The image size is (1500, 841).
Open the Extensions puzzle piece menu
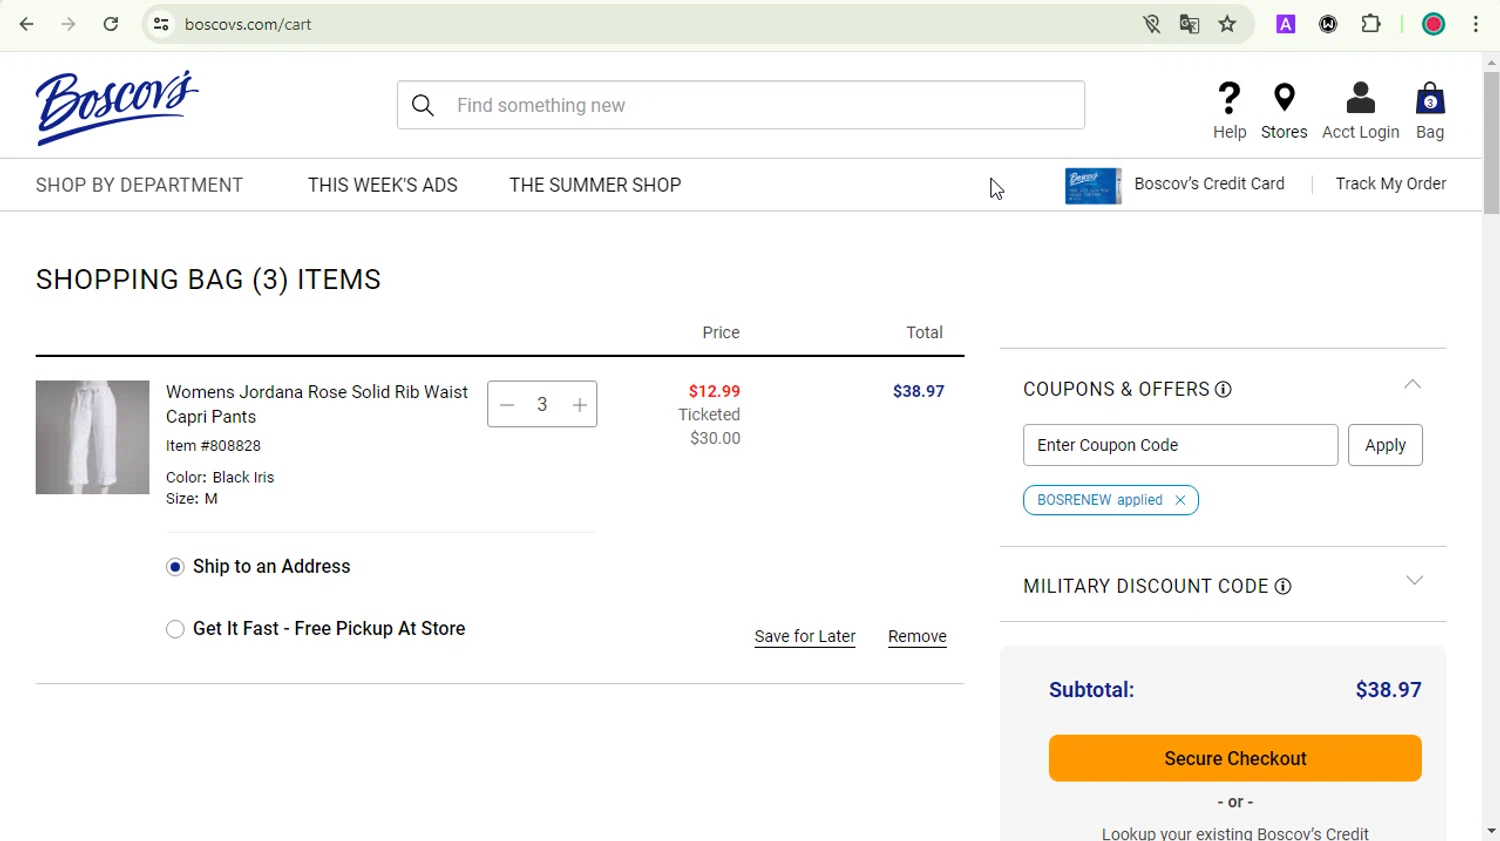point(1371,24)
